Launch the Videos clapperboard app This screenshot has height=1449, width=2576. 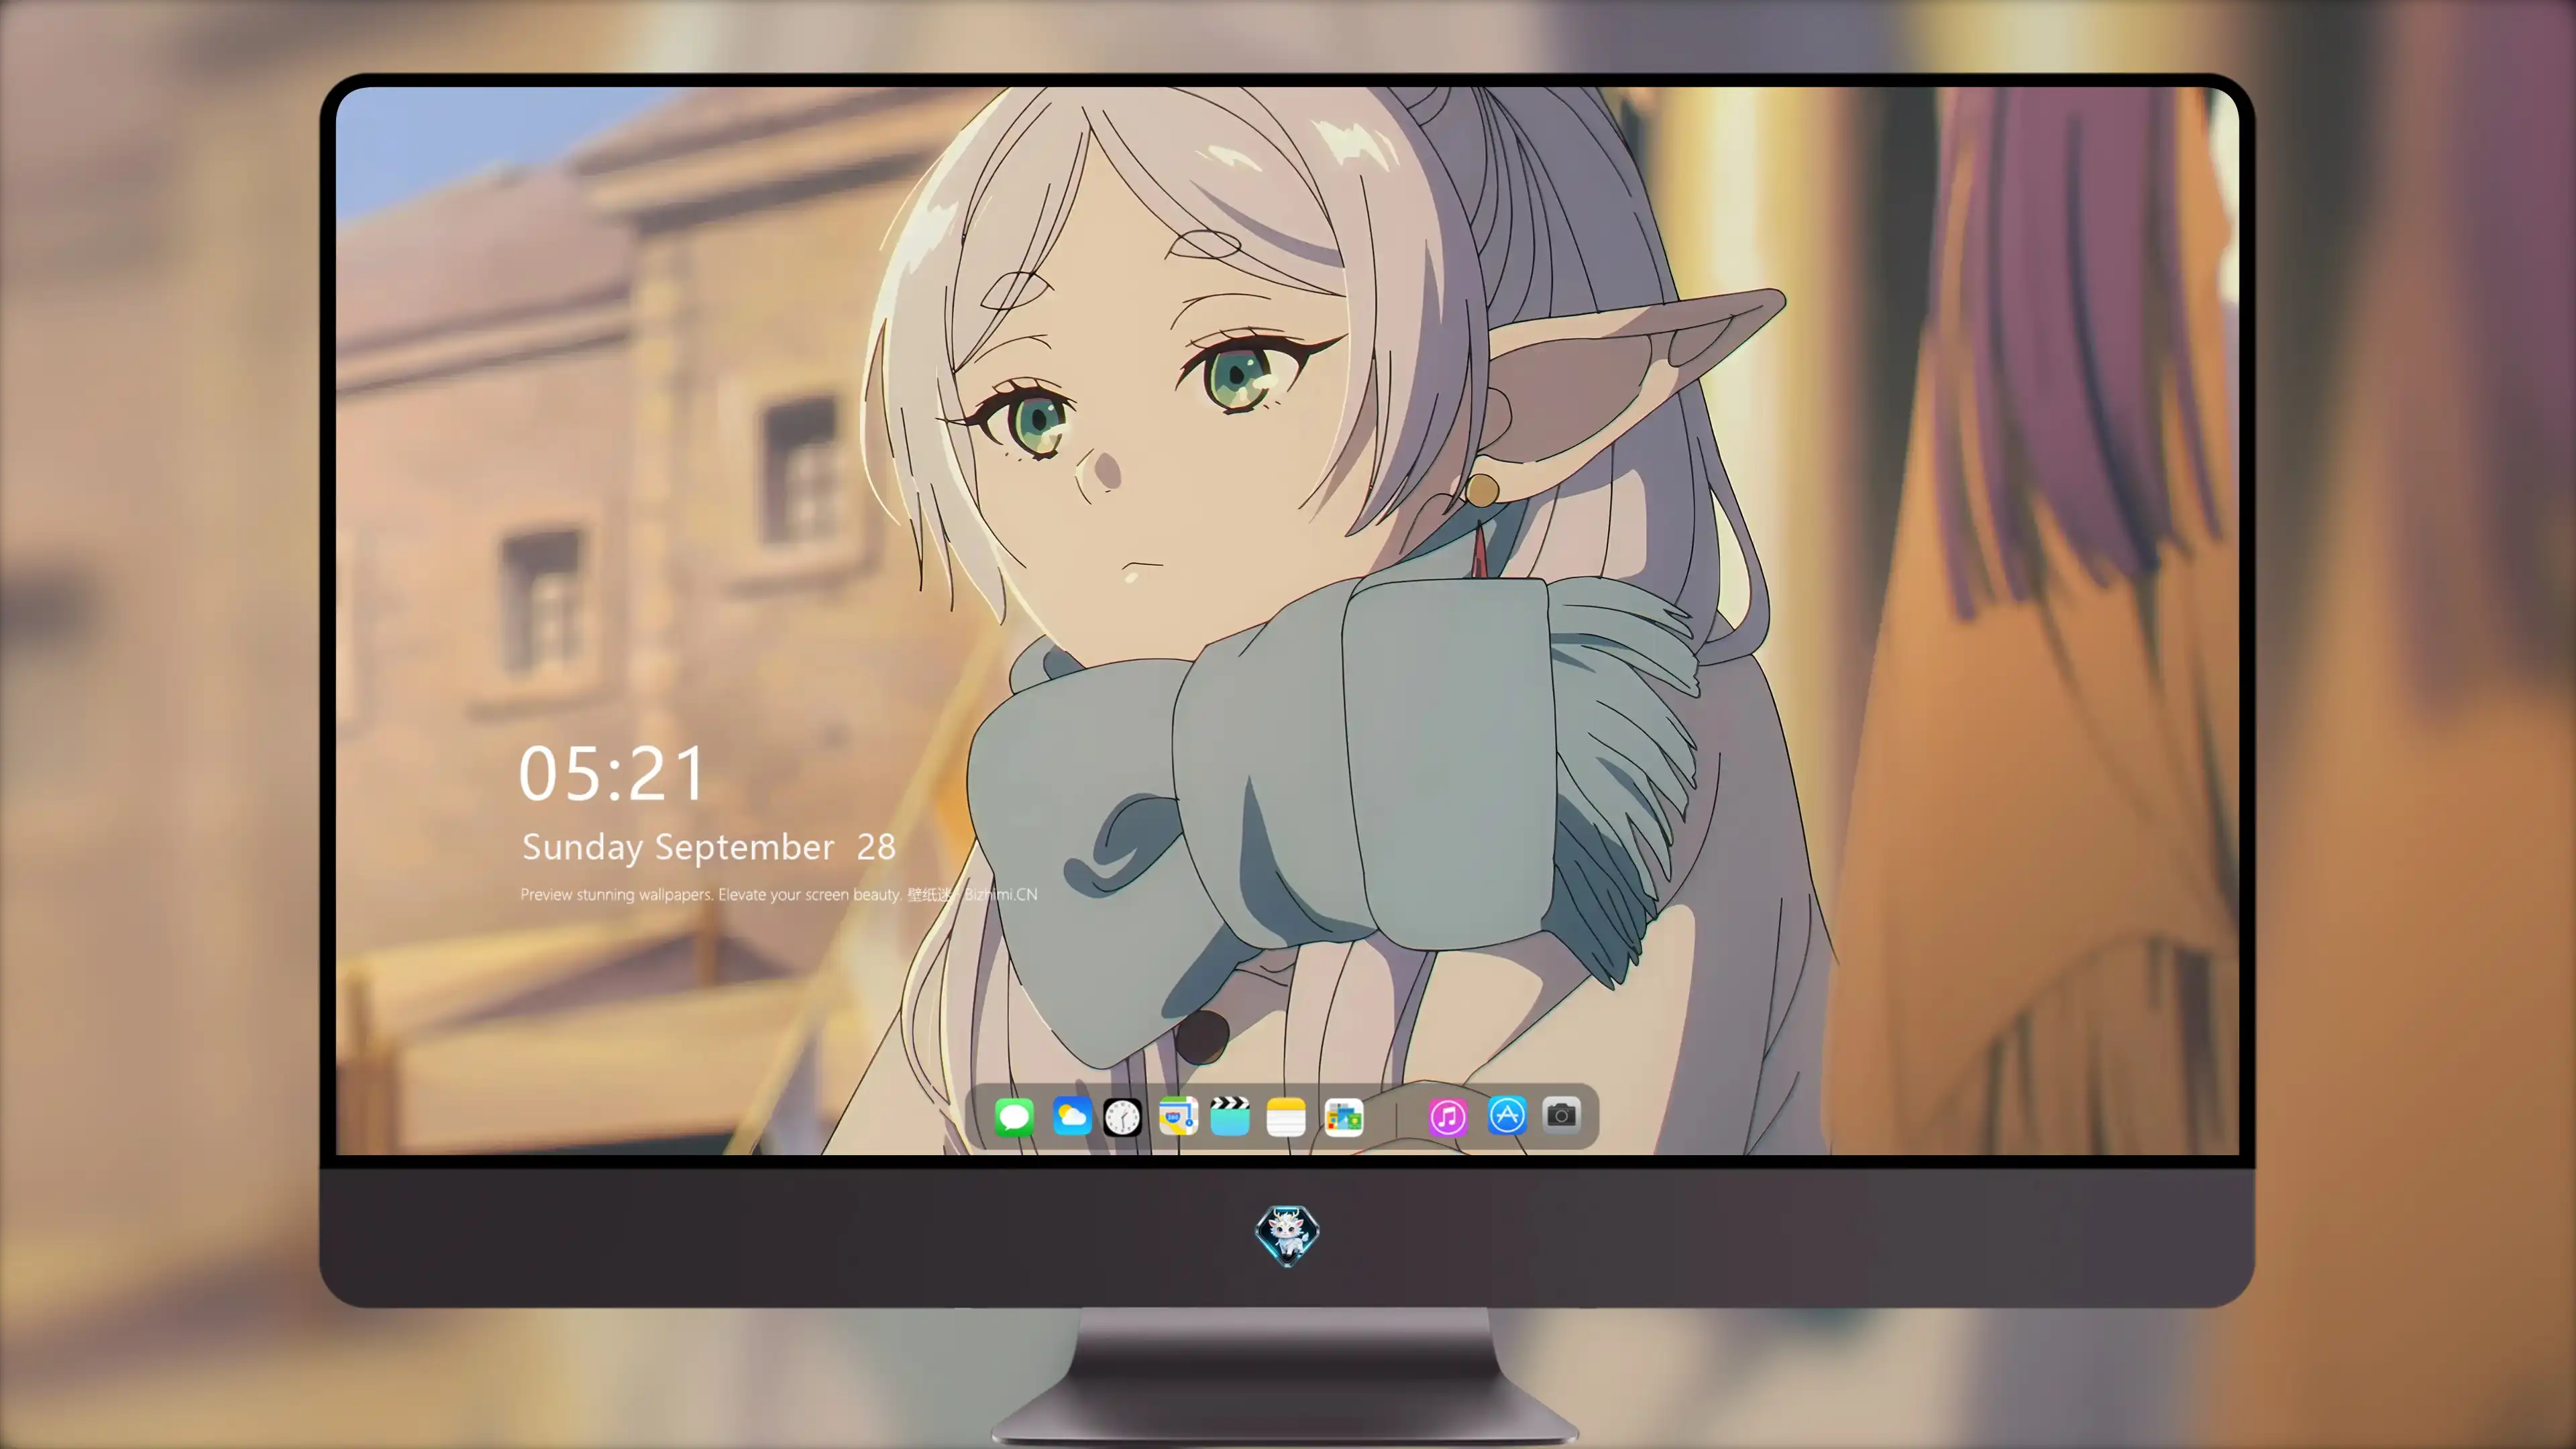(x=1230, y=1116)
